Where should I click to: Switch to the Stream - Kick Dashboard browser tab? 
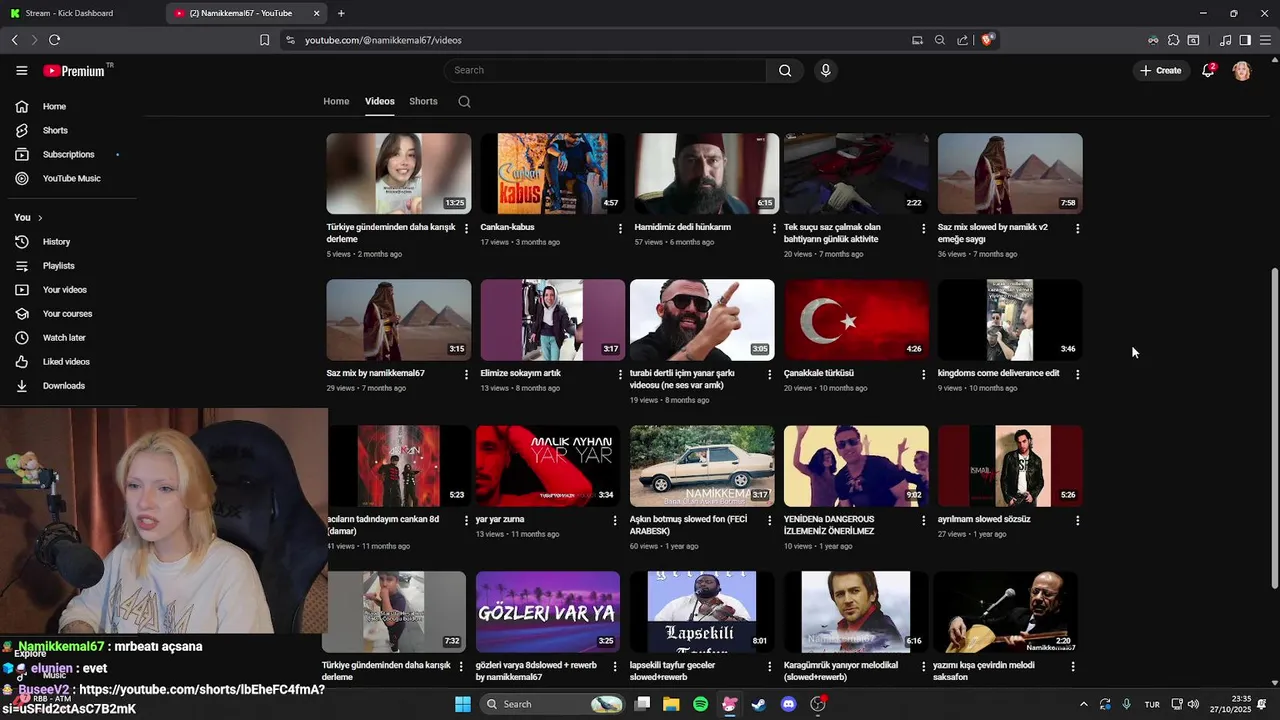80,13
